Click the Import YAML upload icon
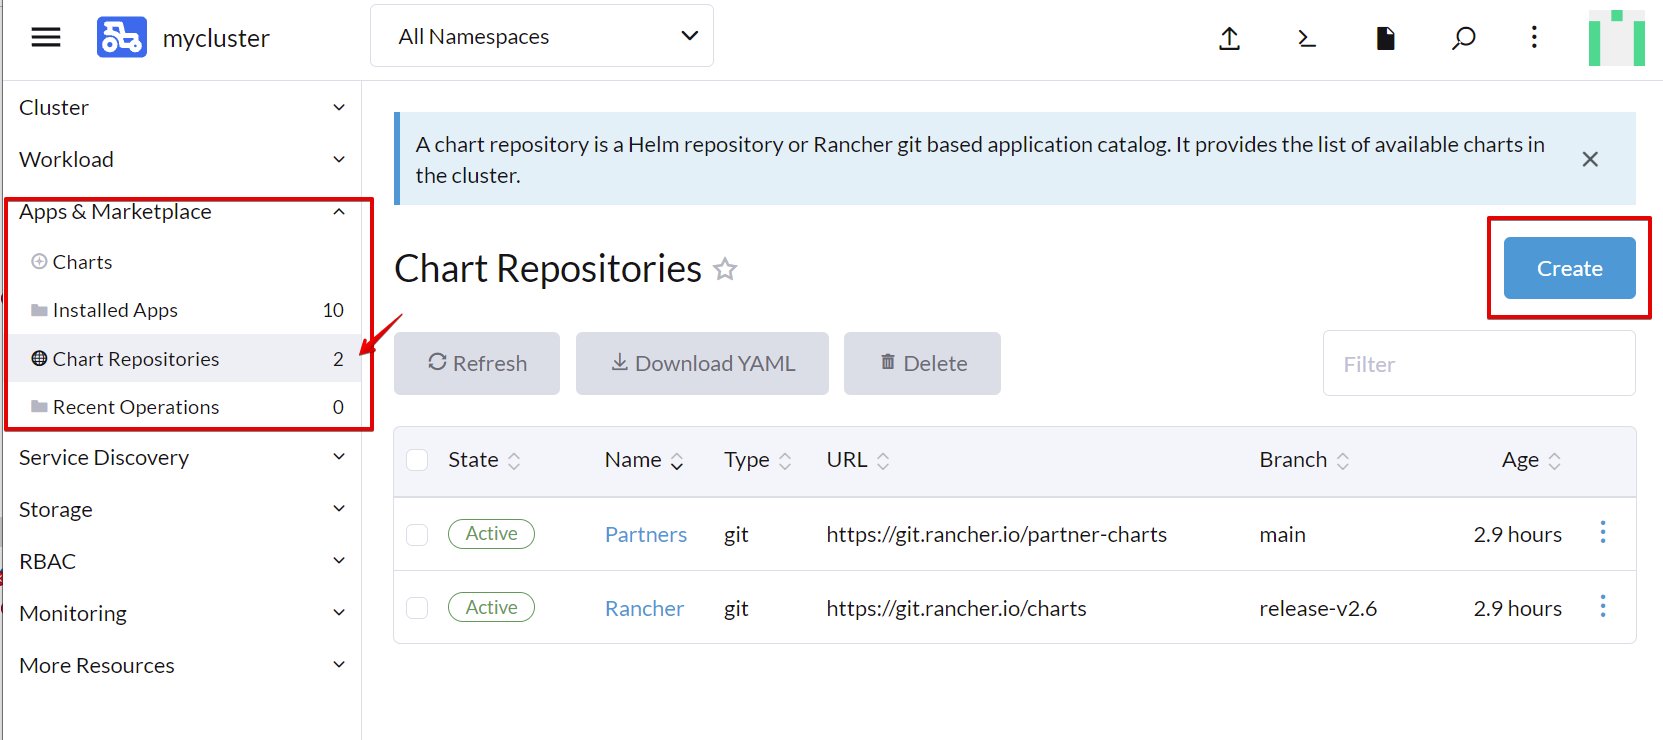Screen dimensions: 1663x740 pos(1230,38)
